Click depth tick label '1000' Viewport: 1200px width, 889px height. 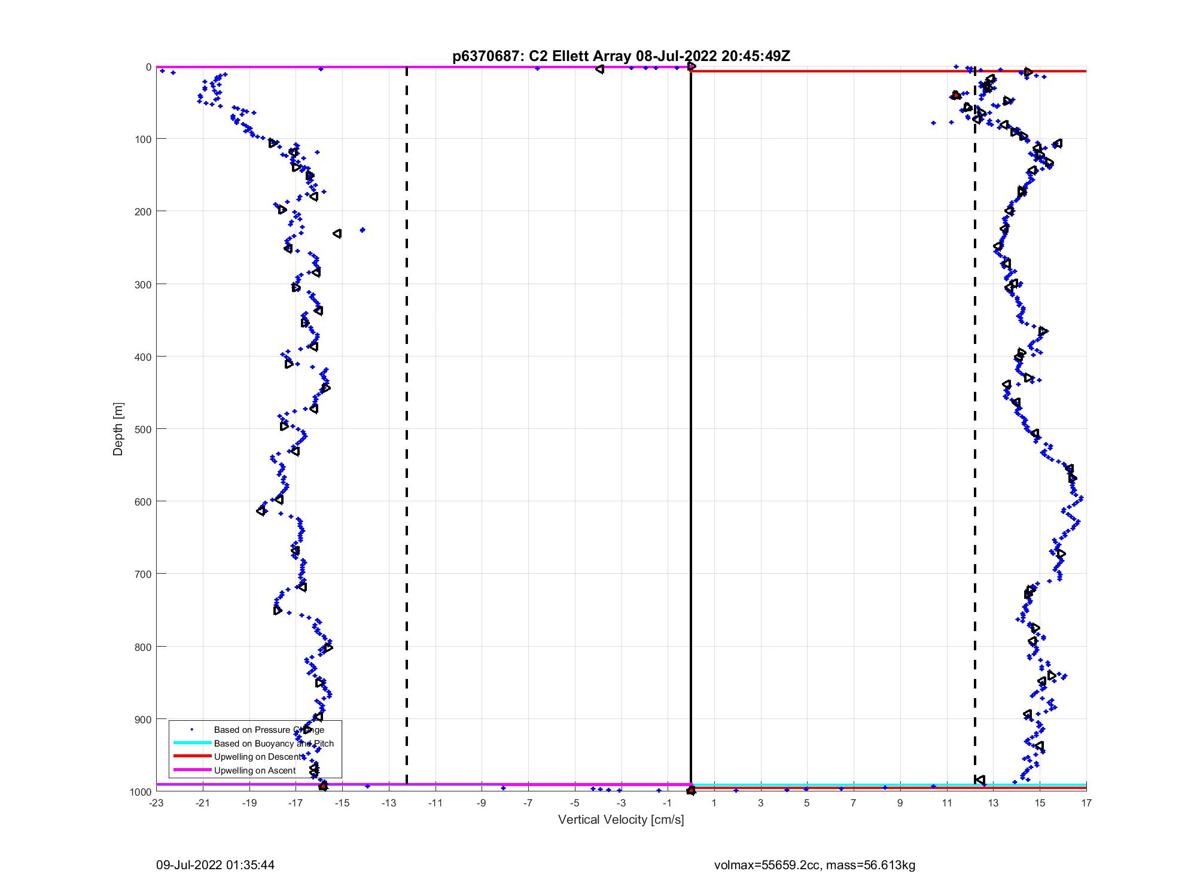pos(140,792)
